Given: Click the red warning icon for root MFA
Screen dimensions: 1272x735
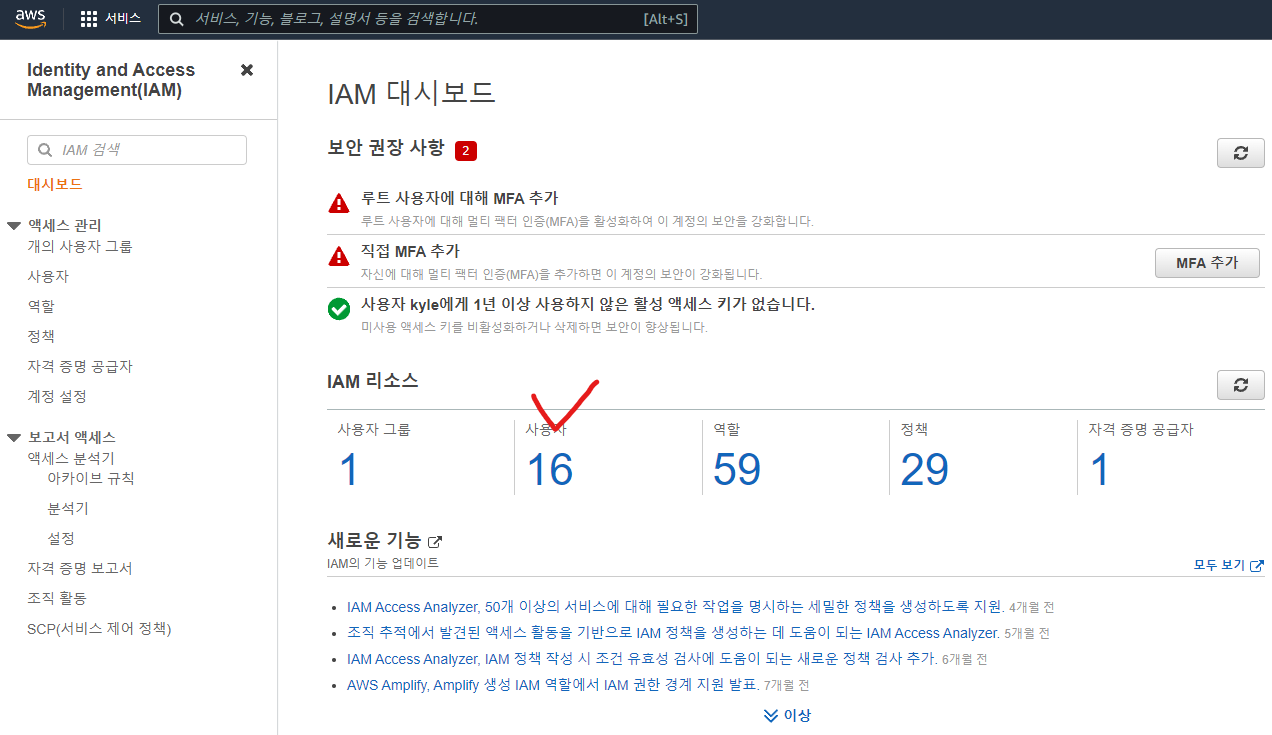Looking at the screenshot, I should (x=339, y=203).
